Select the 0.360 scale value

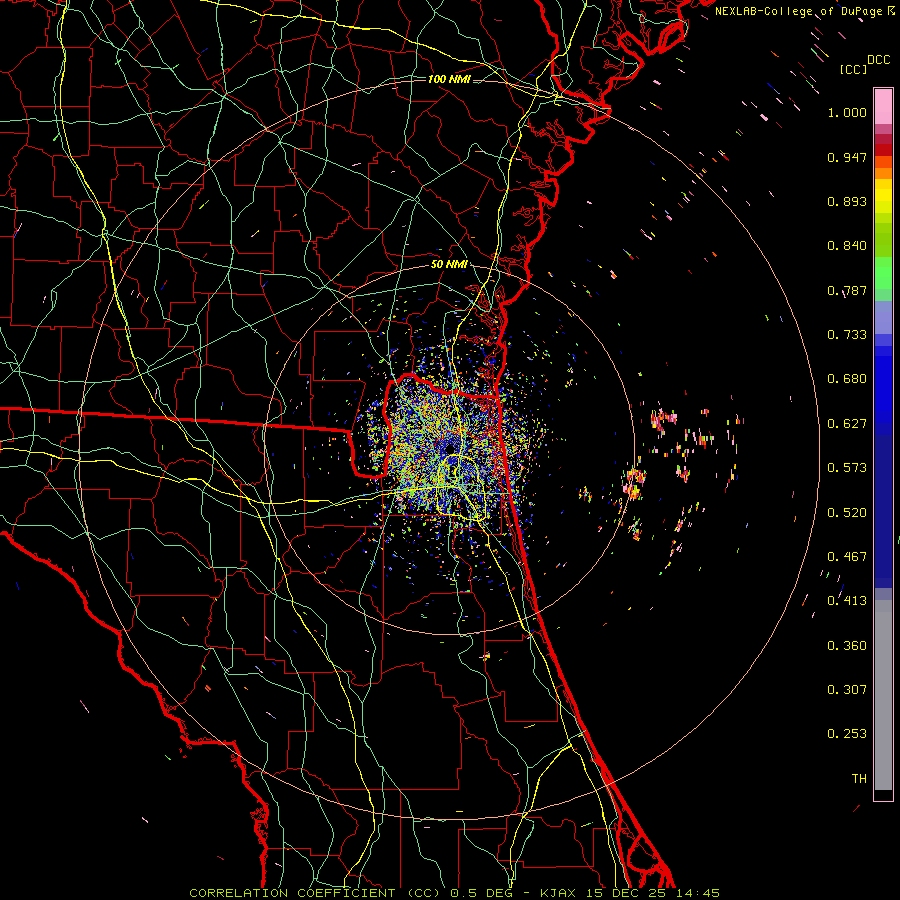(x=847, y=646)
